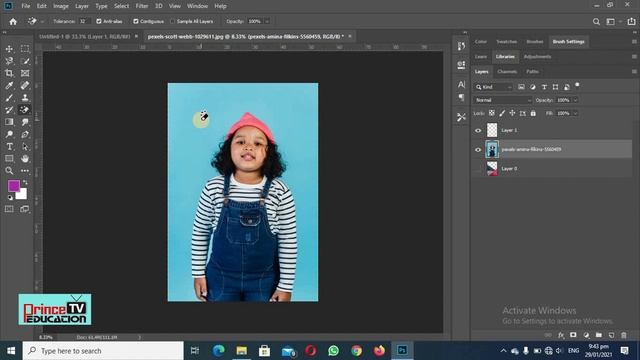Swap foreground and background colors arrow
Image resolution: width=640 pixels, height=360 pixels.
pyautogui.click(x=25, y=182)
